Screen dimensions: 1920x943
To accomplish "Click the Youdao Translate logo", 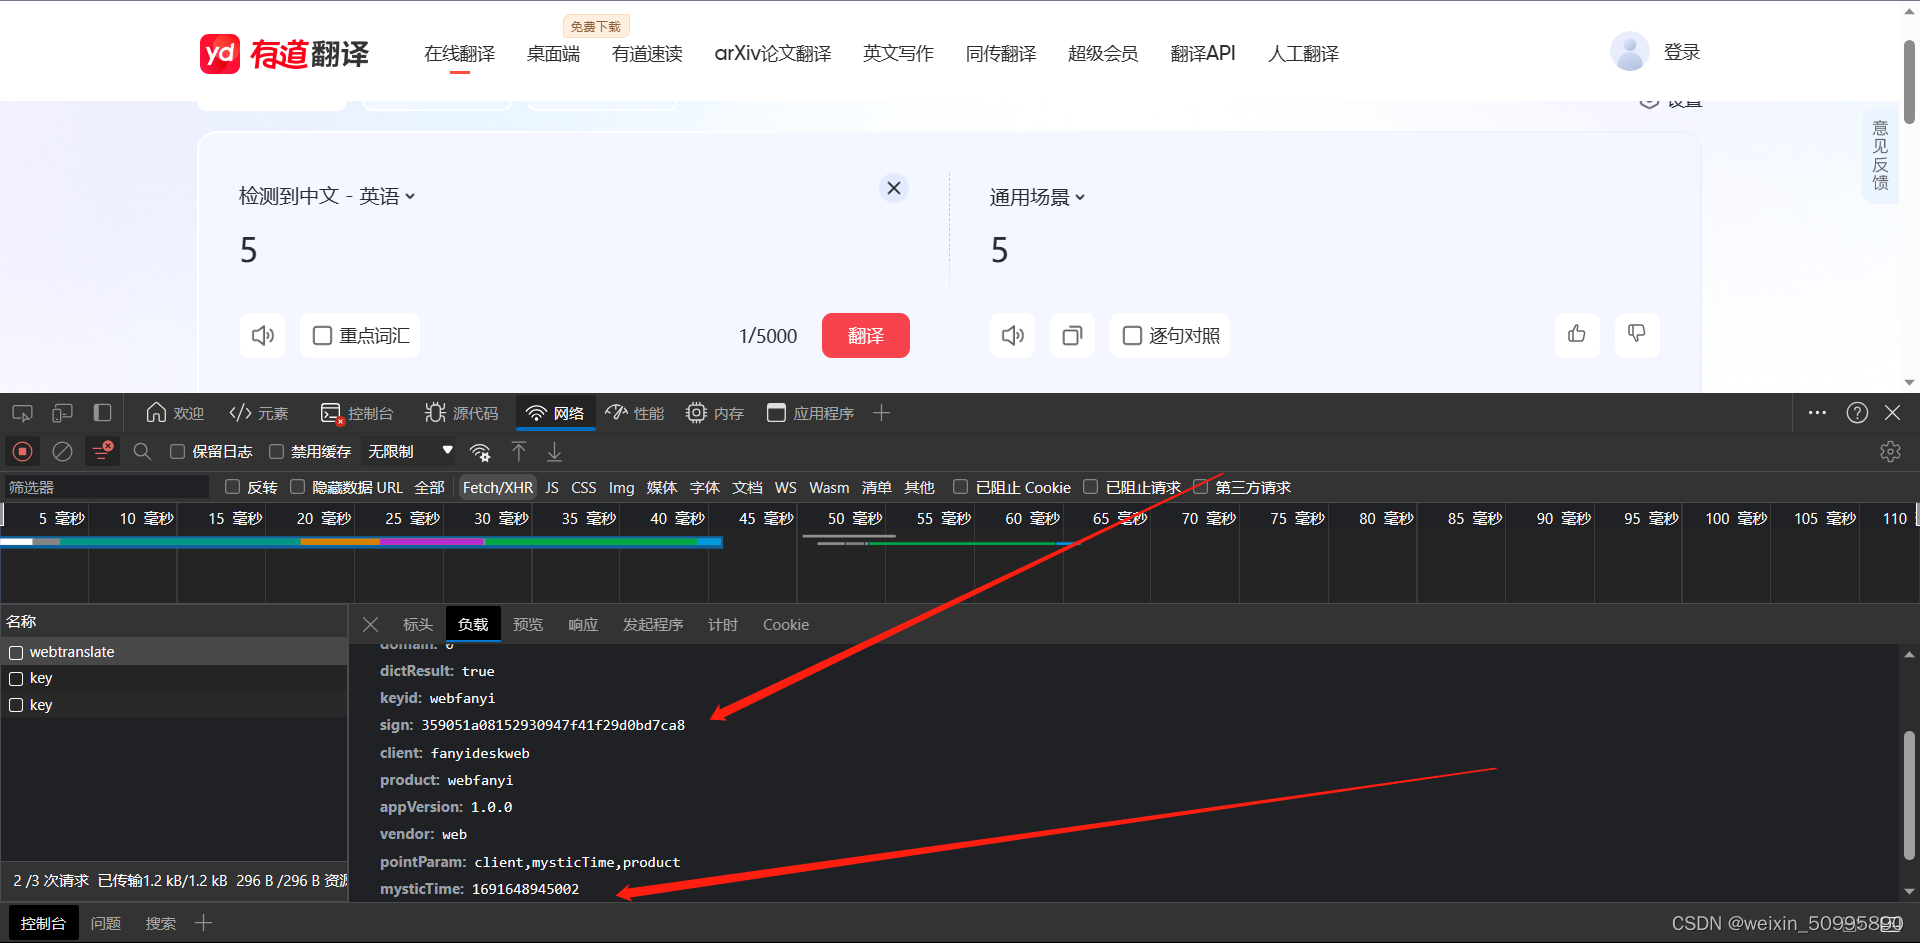I will pos(285,53).
